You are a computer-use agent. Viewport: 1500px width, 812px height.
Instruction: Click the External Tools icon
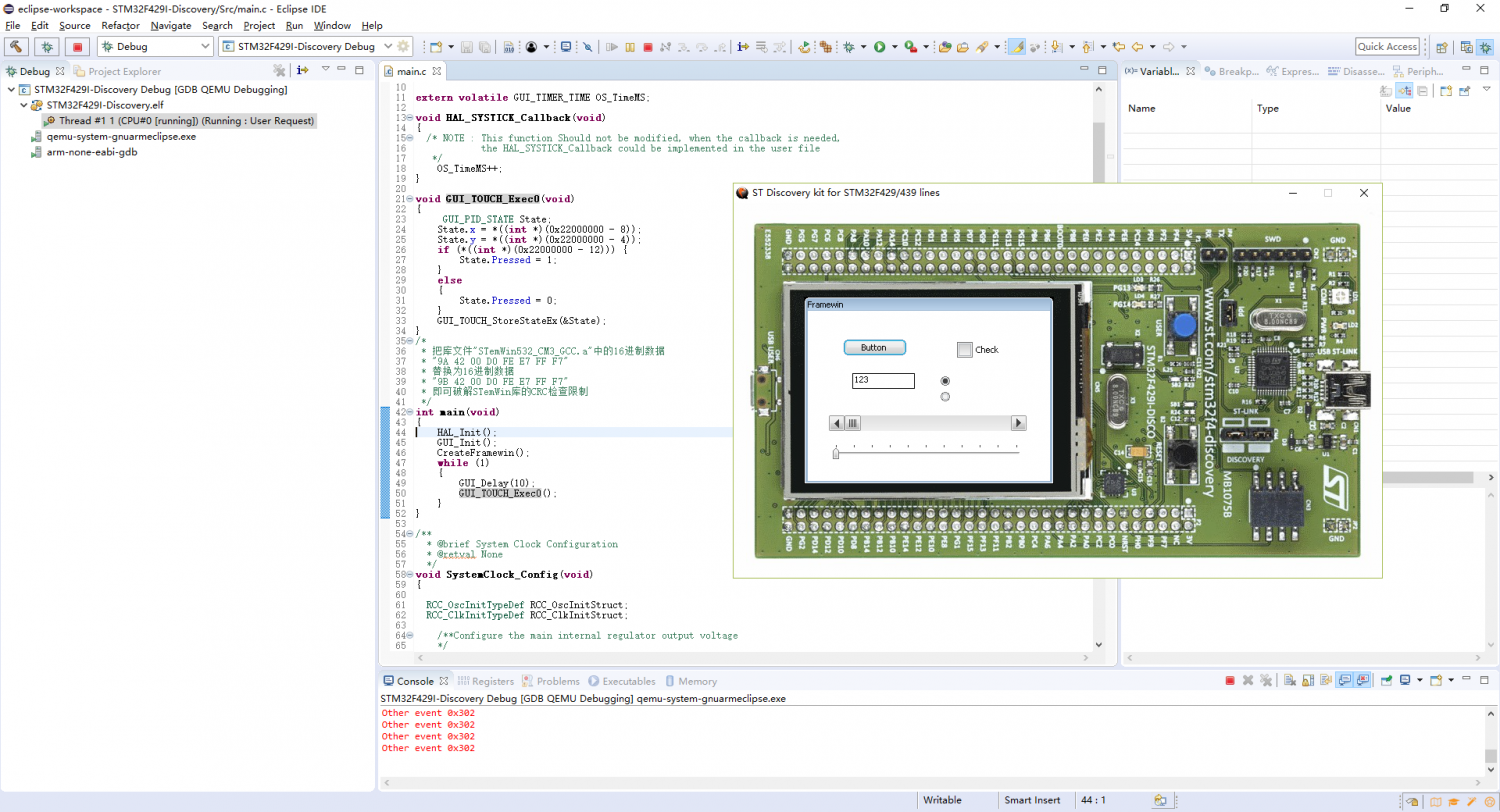coord(911,46)
